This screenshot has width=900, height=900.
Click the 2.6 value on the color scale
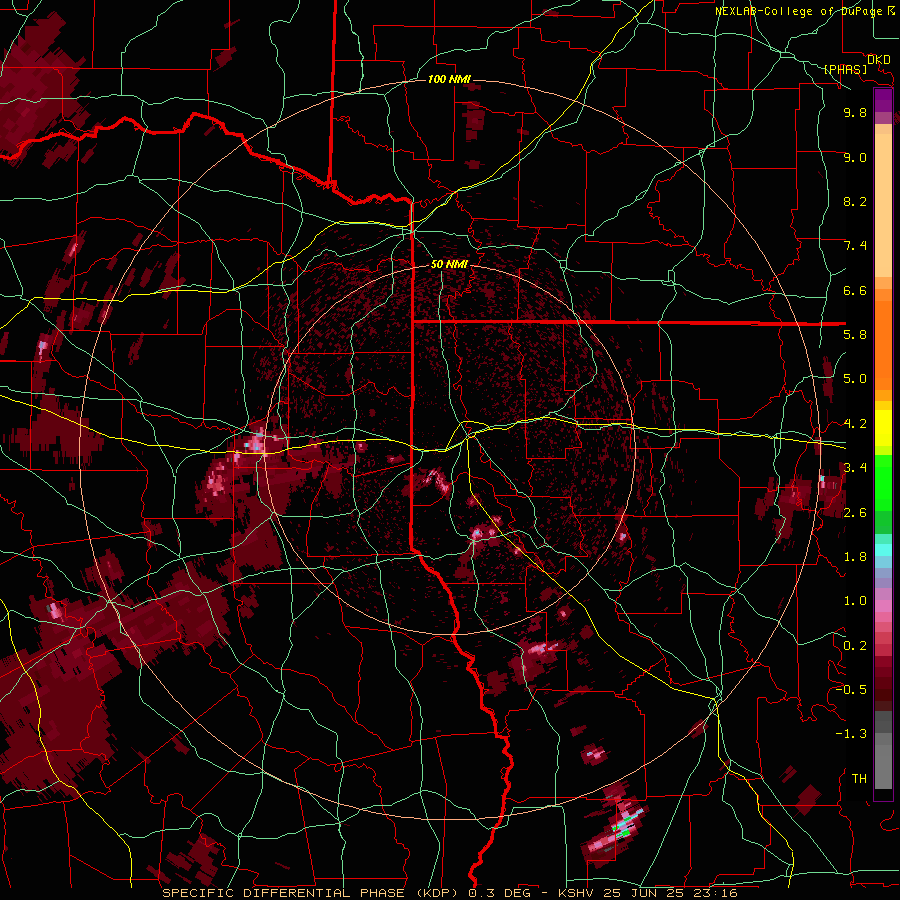855,513
